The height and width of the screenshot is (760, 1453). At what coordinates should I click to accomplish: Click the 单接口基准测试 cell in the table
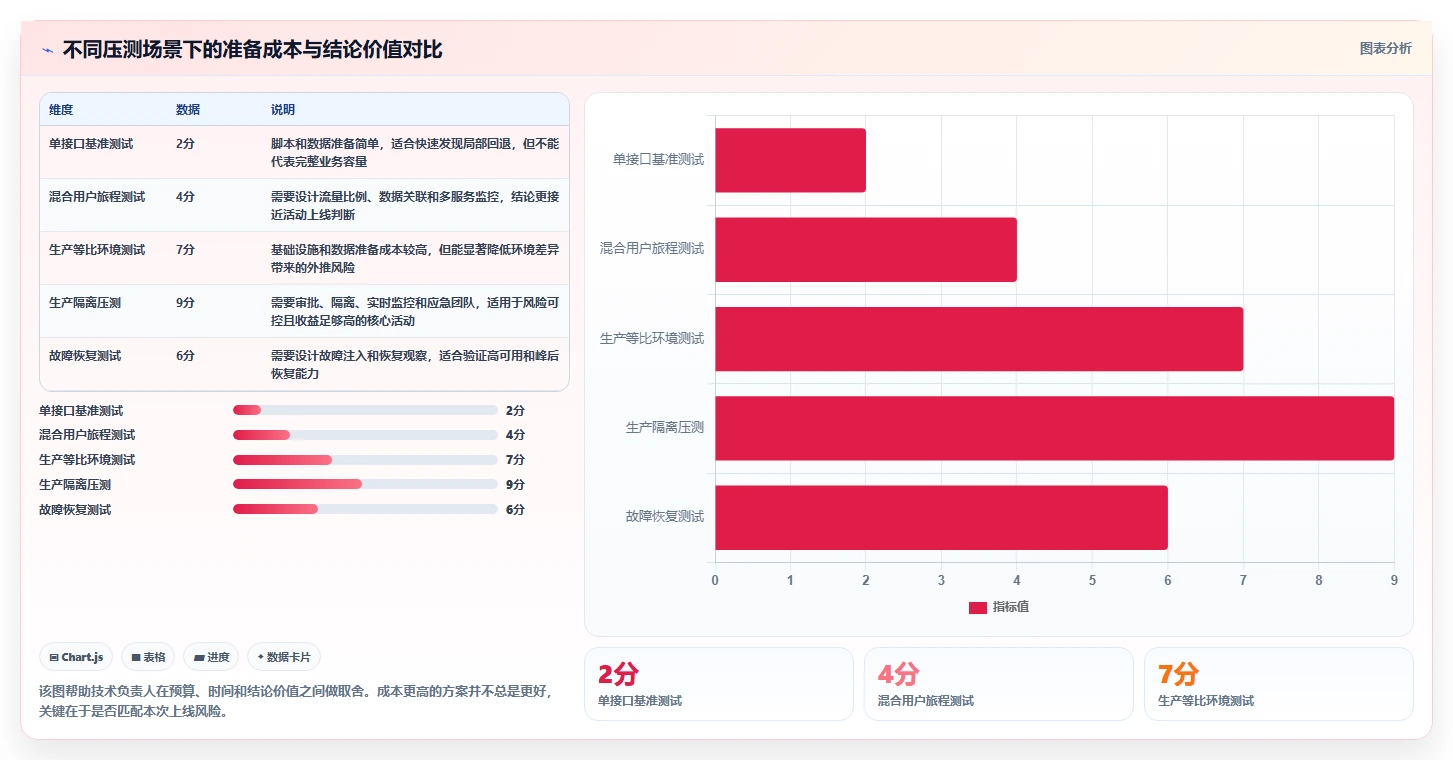[91, 144]
